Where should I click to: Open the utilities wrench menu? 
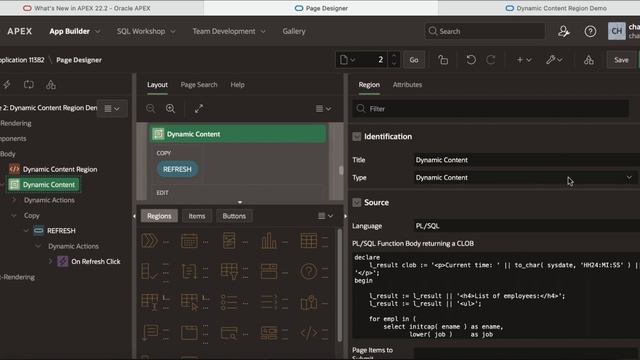(554, 60)
